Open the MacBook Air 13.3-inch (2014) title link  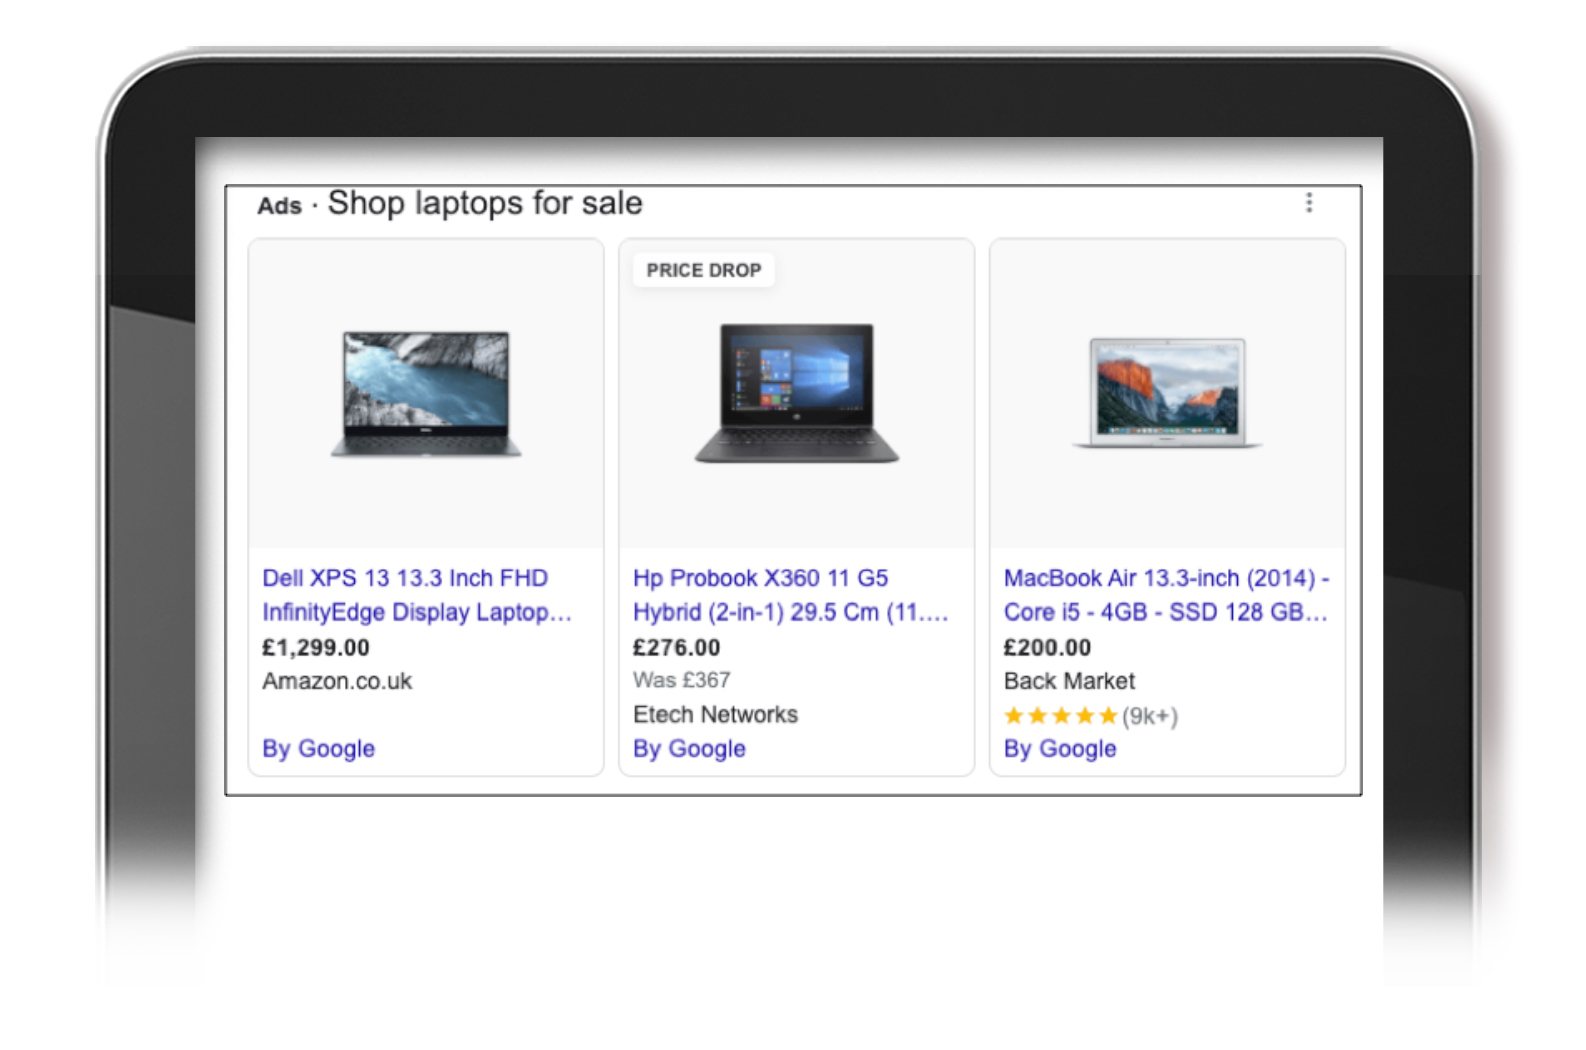coord(1166,595)
